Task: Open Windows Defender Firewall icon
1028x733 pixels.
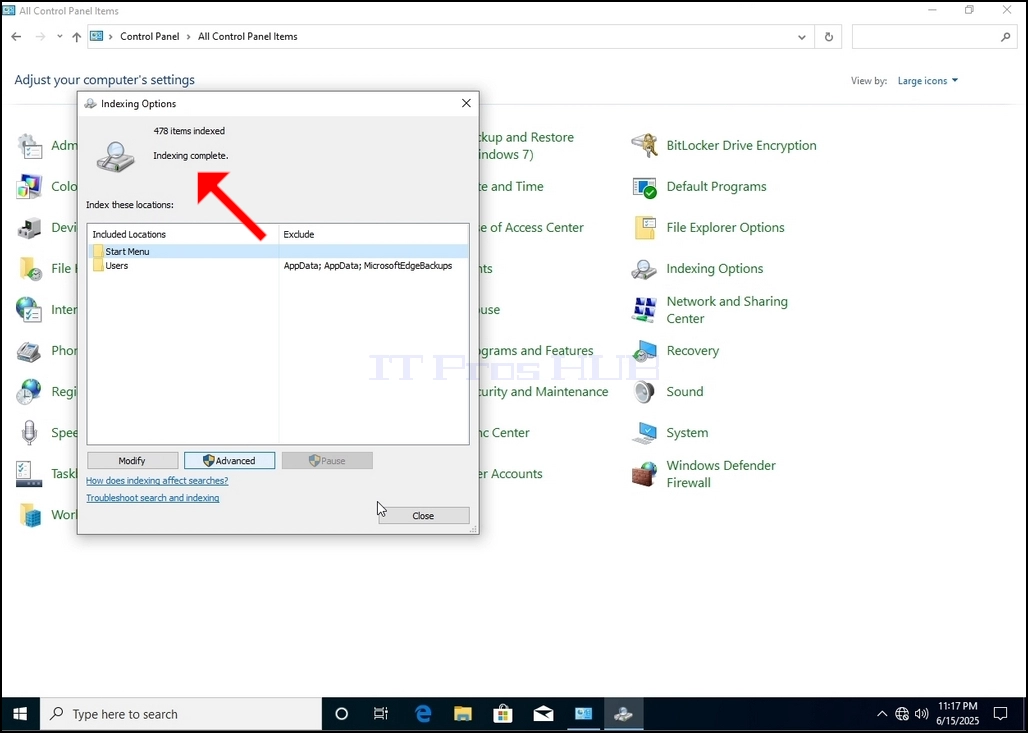Action: point(644,474)
